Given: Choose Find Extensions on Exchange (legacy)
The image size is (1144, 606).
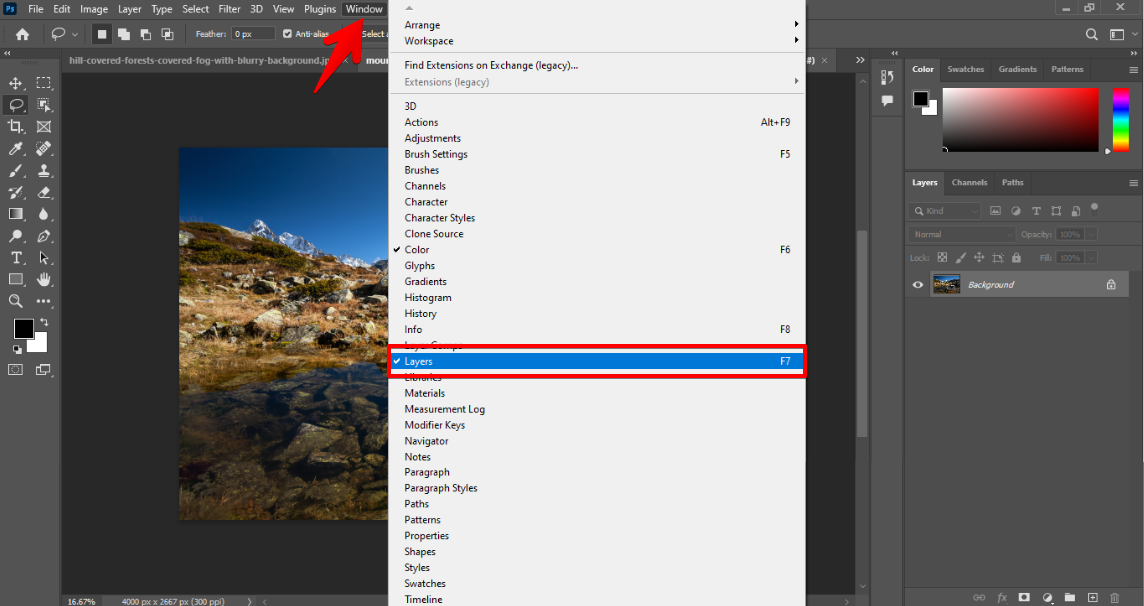Looking at the screenshot, I should point(597,65).
